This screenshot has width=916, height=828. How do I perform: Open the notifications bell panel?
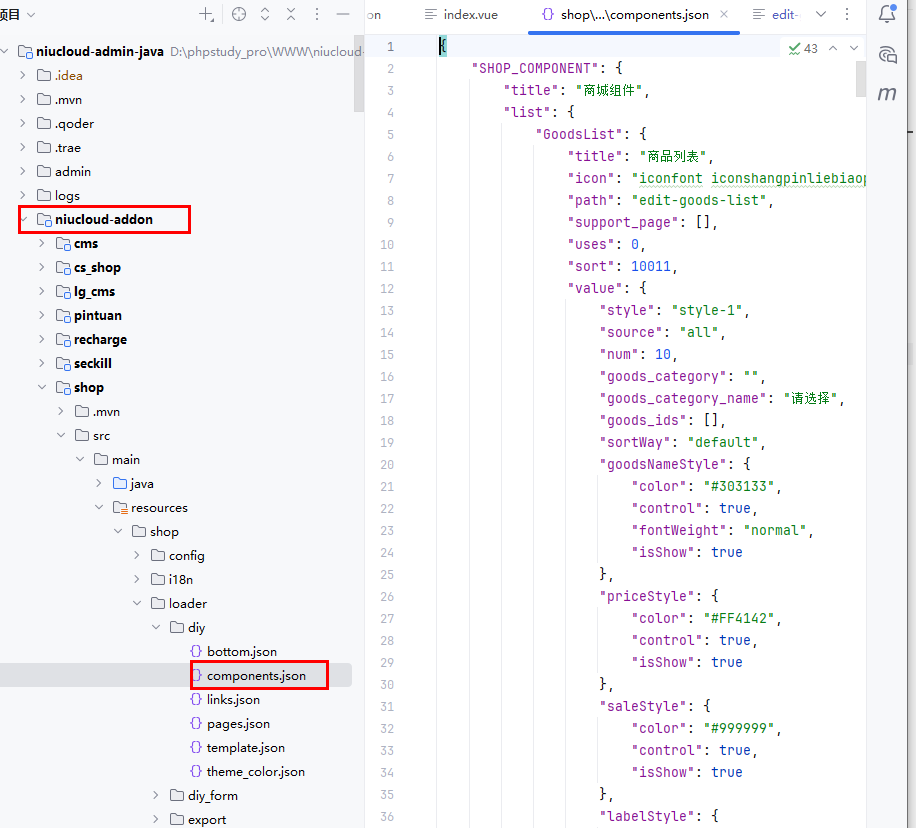(x=887, y=14)
